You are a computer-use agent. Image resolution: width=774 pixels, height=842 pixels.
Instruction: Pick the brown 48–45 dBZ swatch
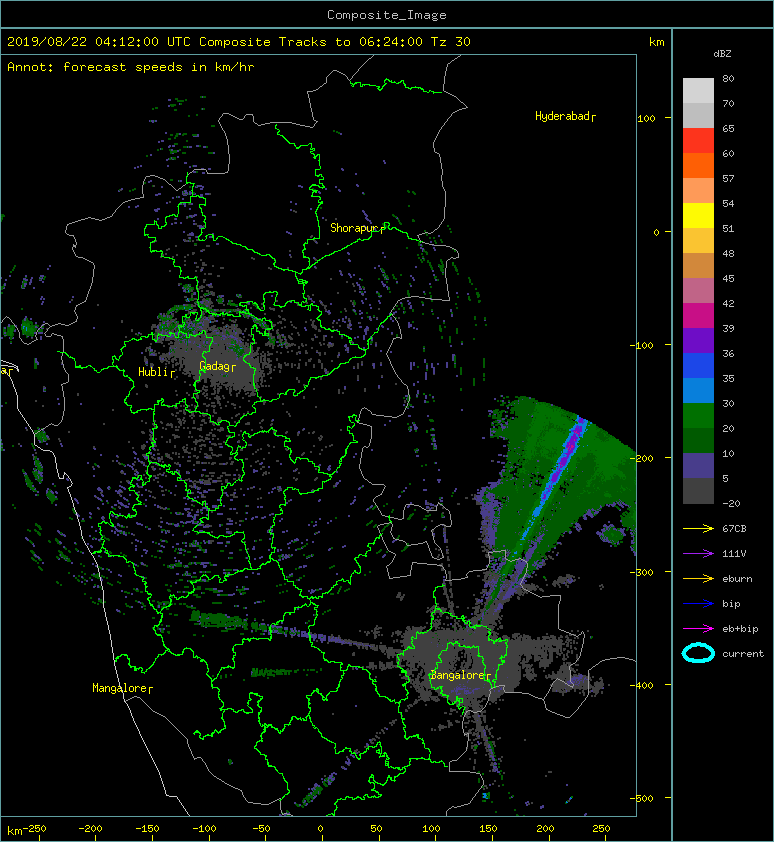tap(698, 266)
